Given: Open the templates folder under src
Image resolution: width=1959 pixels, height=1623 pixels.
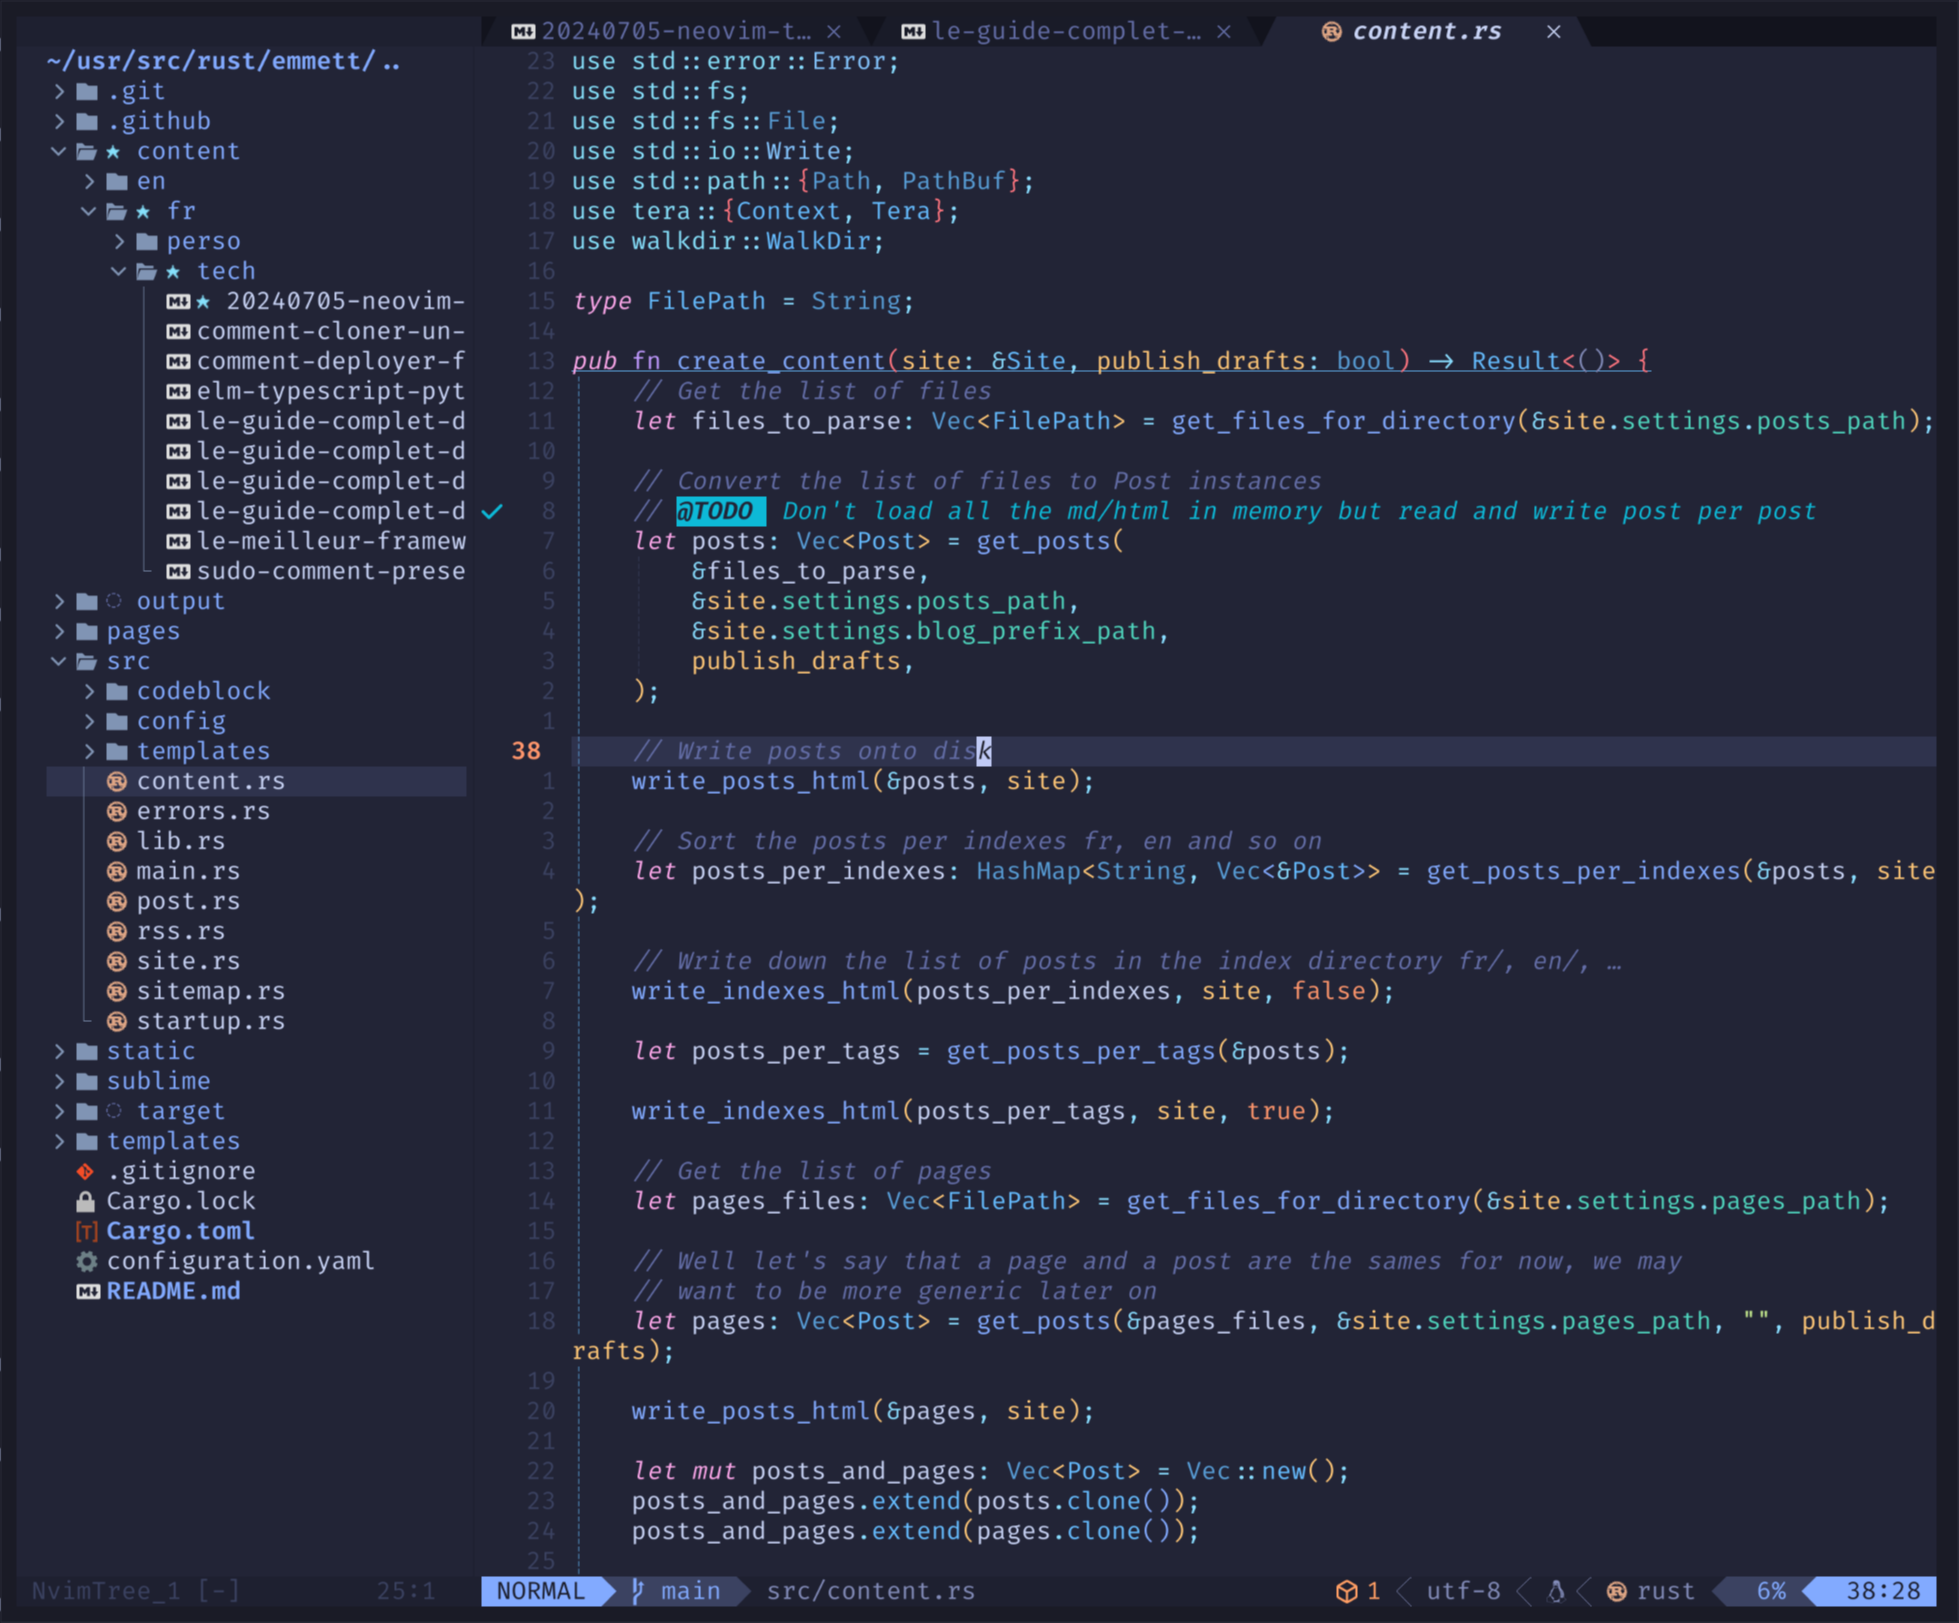Looking at the screenshot, I should tap(203, 751).
